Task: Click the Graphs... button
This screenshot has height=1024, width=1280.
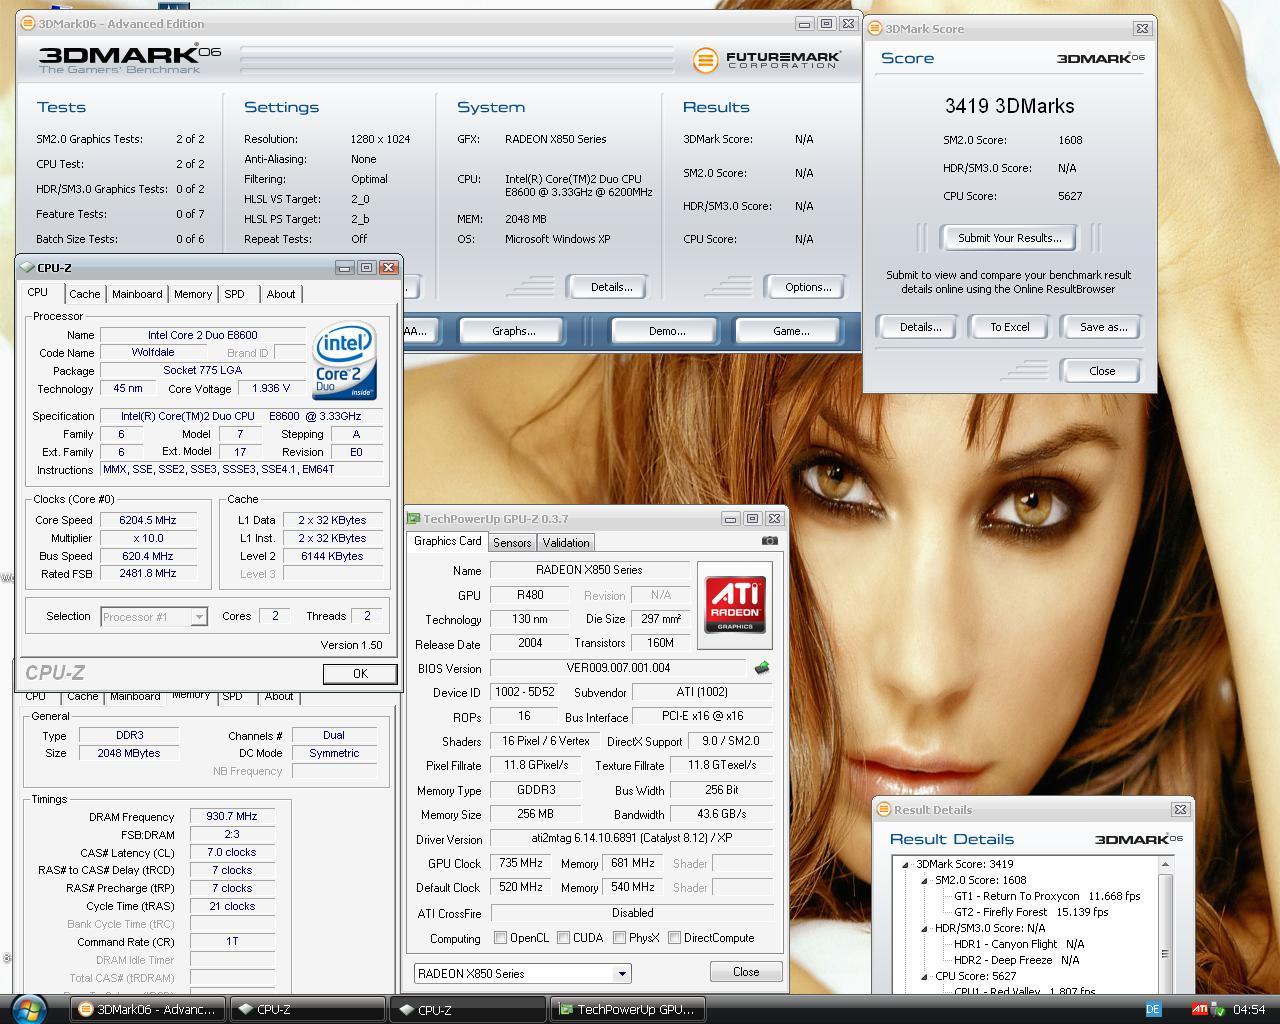Action: coord(513,331)
